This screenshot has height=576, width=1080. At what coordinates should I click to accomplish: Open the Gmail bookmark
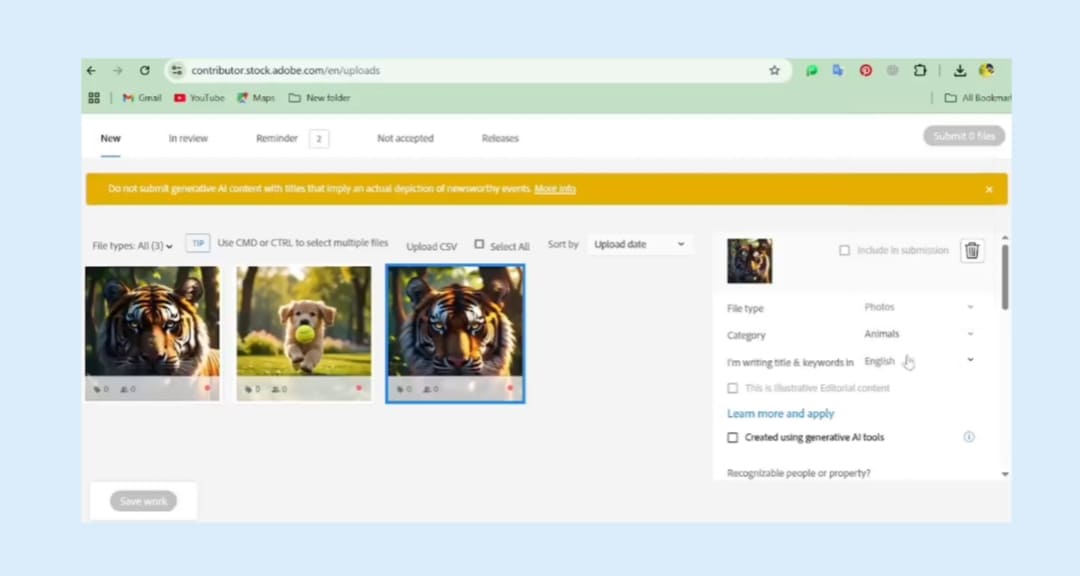pos(141,98)
